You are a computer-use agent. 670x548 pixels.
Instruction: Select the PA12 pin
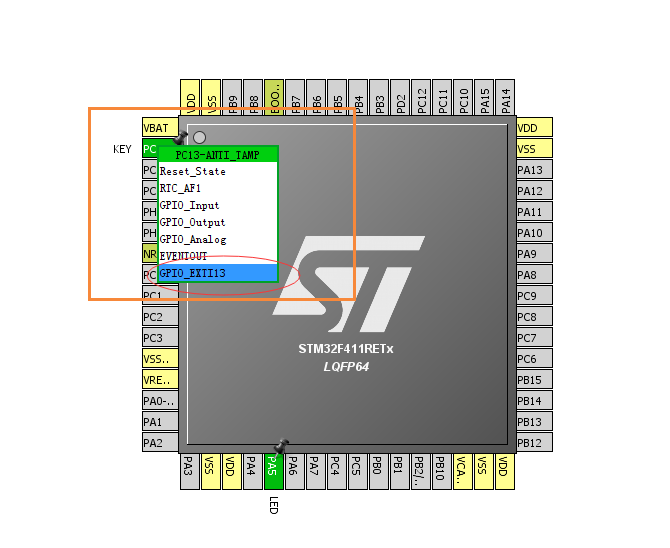coord(535,191)
